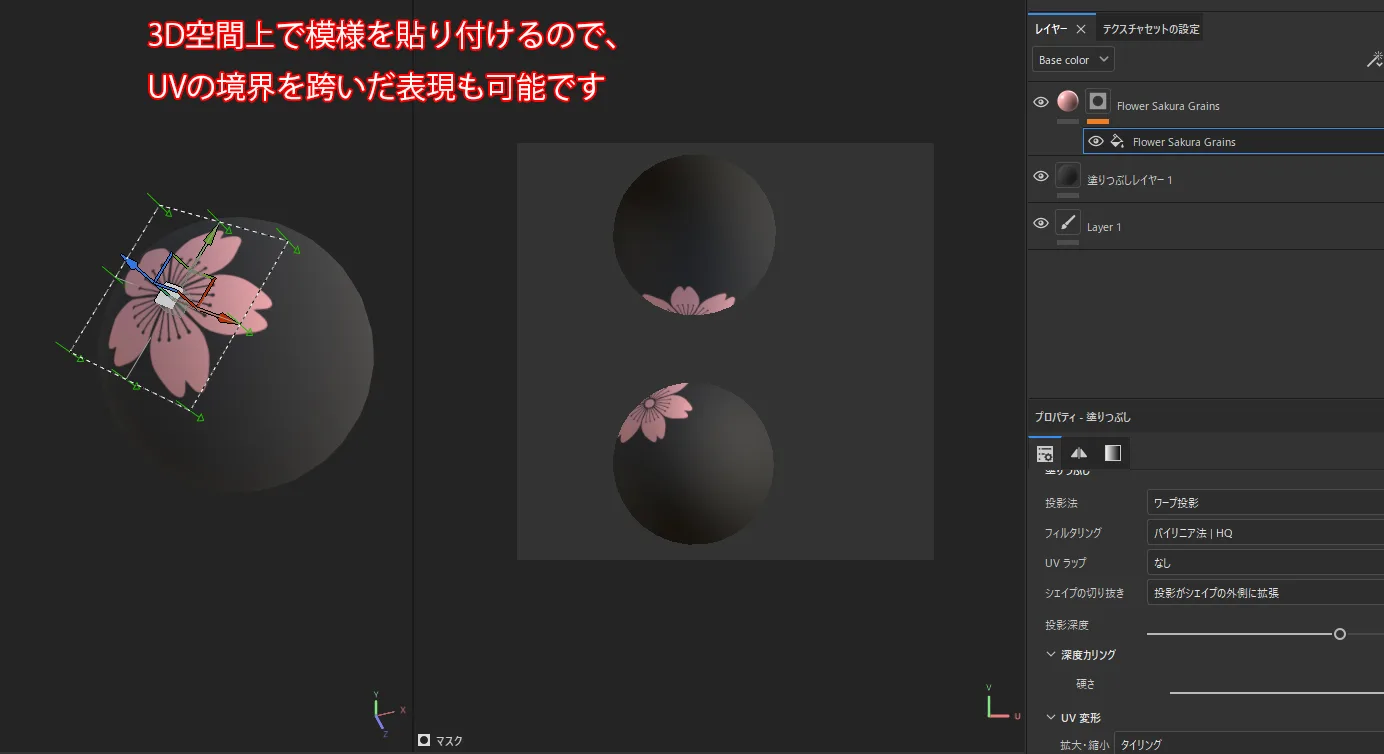
Task: Hide Layer 1 with its eye icon
Action: pos(1041,223)
